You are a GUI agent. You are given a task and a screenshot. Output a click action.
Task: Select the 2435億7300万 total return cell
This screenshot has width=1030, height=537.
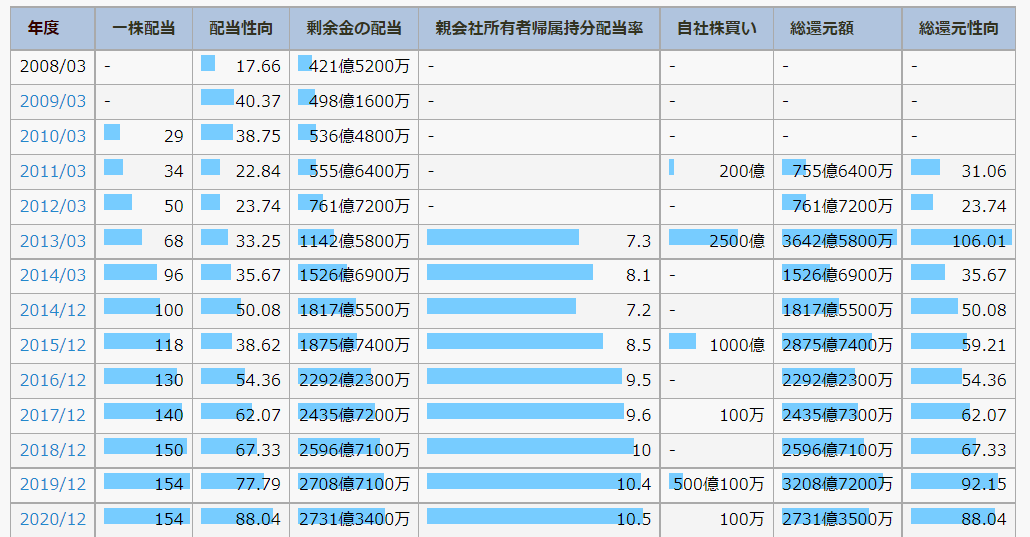[838, 415]
